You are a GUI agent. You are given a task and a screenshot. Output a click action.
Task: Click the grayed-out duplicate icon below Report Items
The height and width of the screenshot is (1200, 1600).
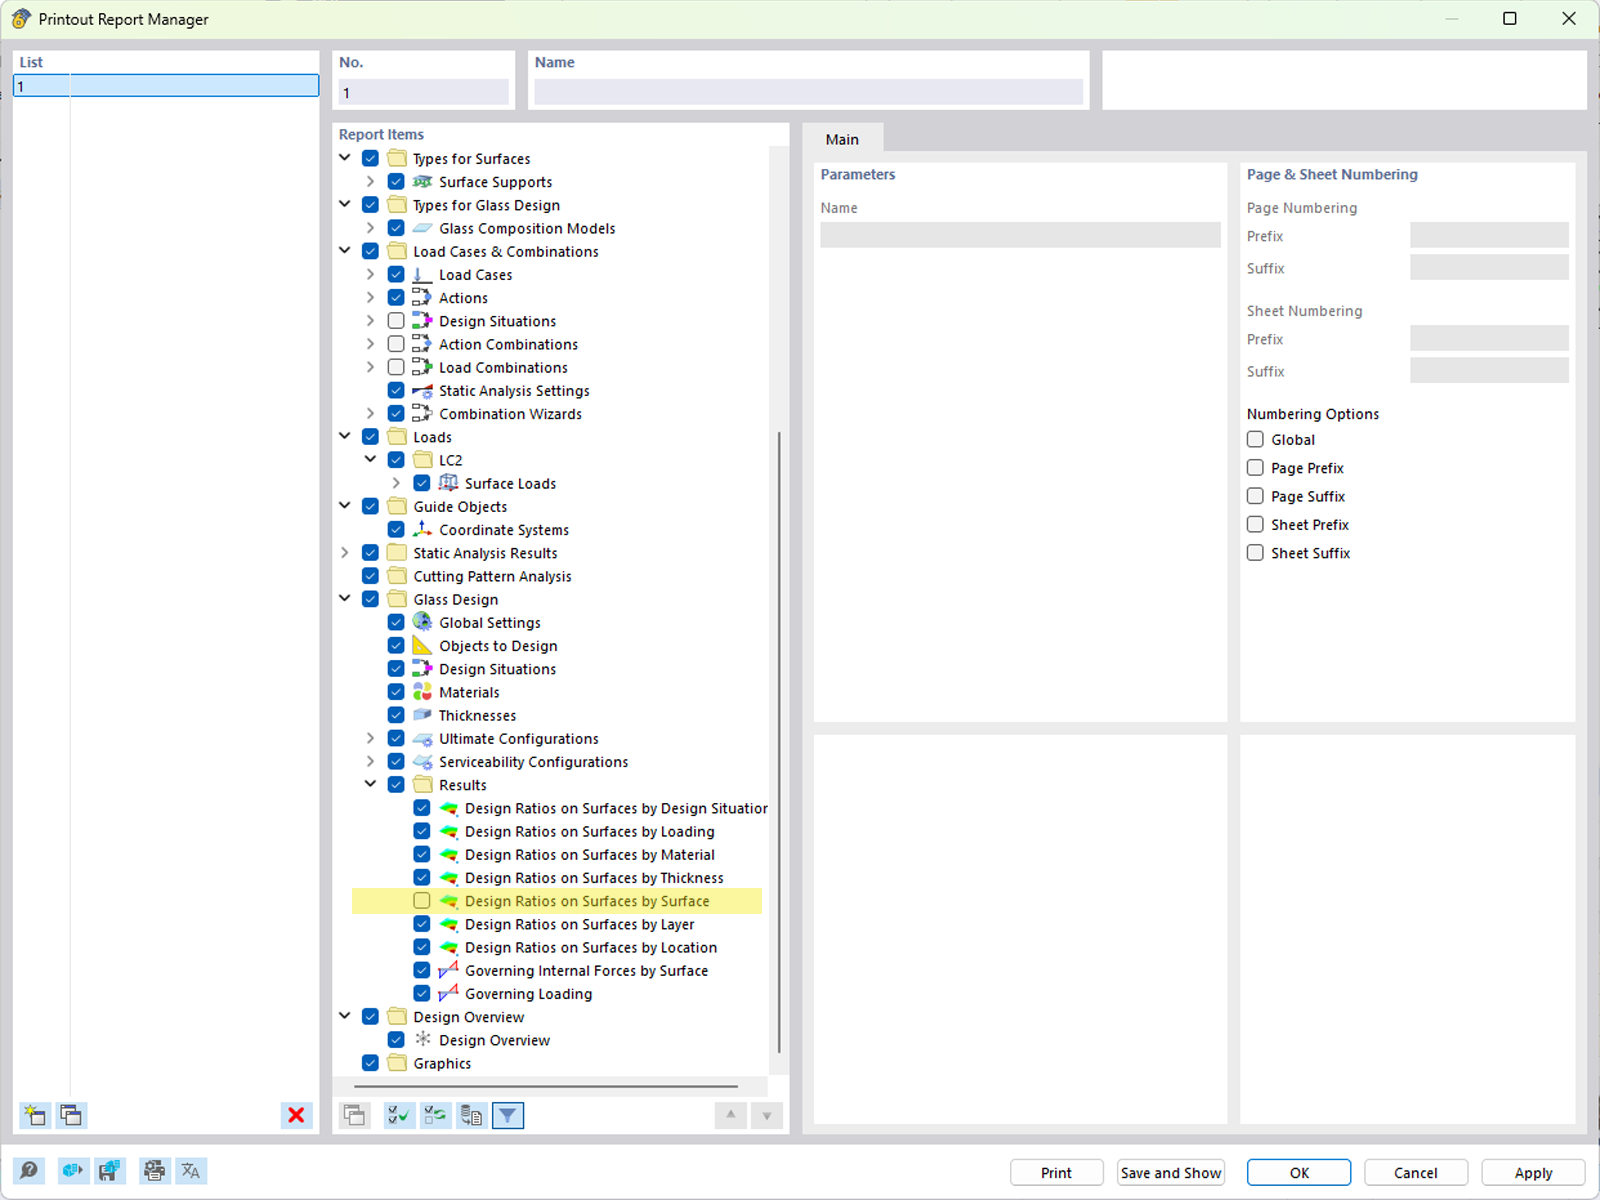click(x=354, y=1115)
